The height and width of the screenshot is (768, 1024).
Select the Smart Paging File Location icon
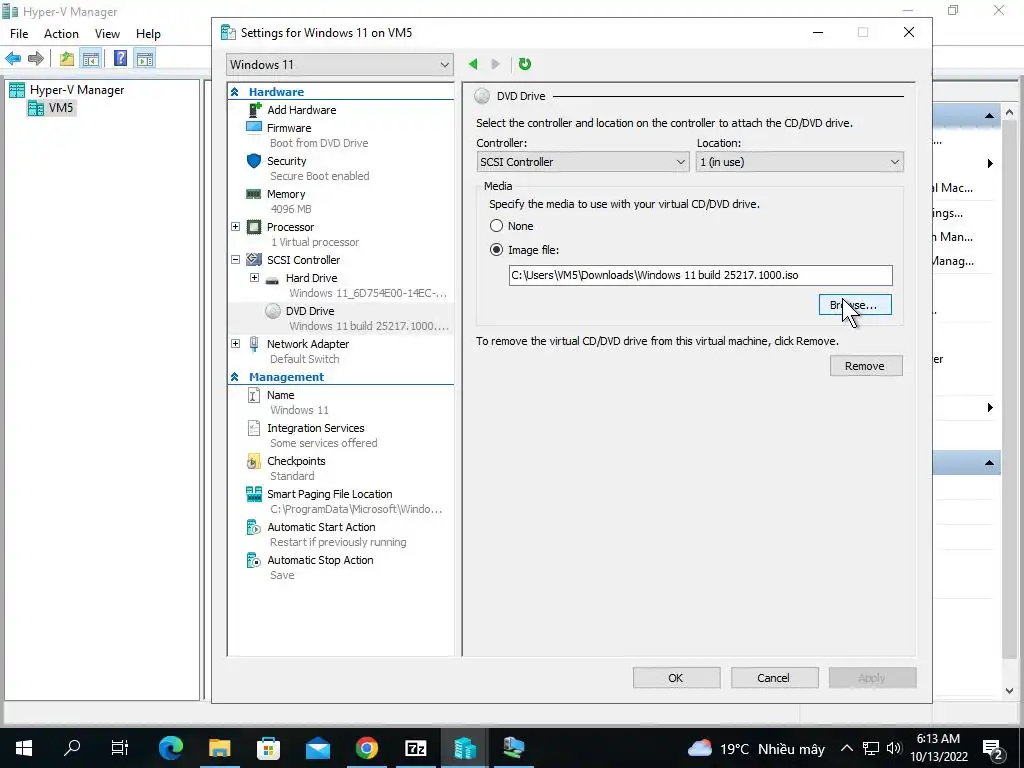pos(254,494)
